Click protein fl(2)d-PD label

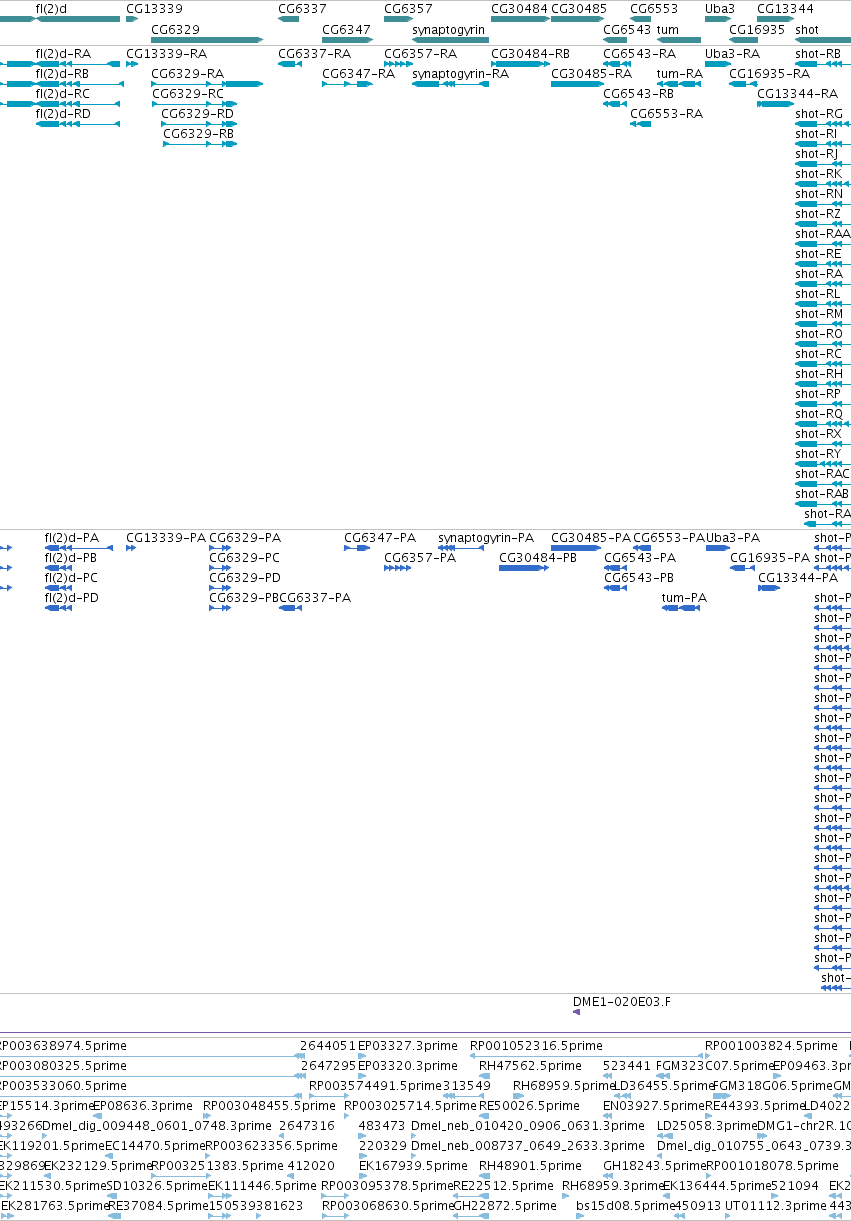click(x=71, y=598)
